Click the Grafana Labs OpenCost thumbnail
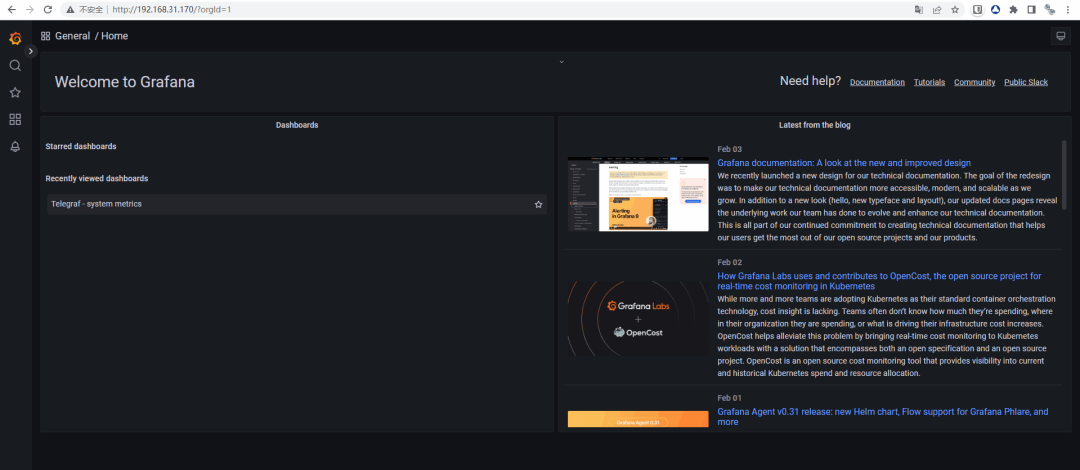1080x470 pixels. pyautogui.click(x=638, y=318)
